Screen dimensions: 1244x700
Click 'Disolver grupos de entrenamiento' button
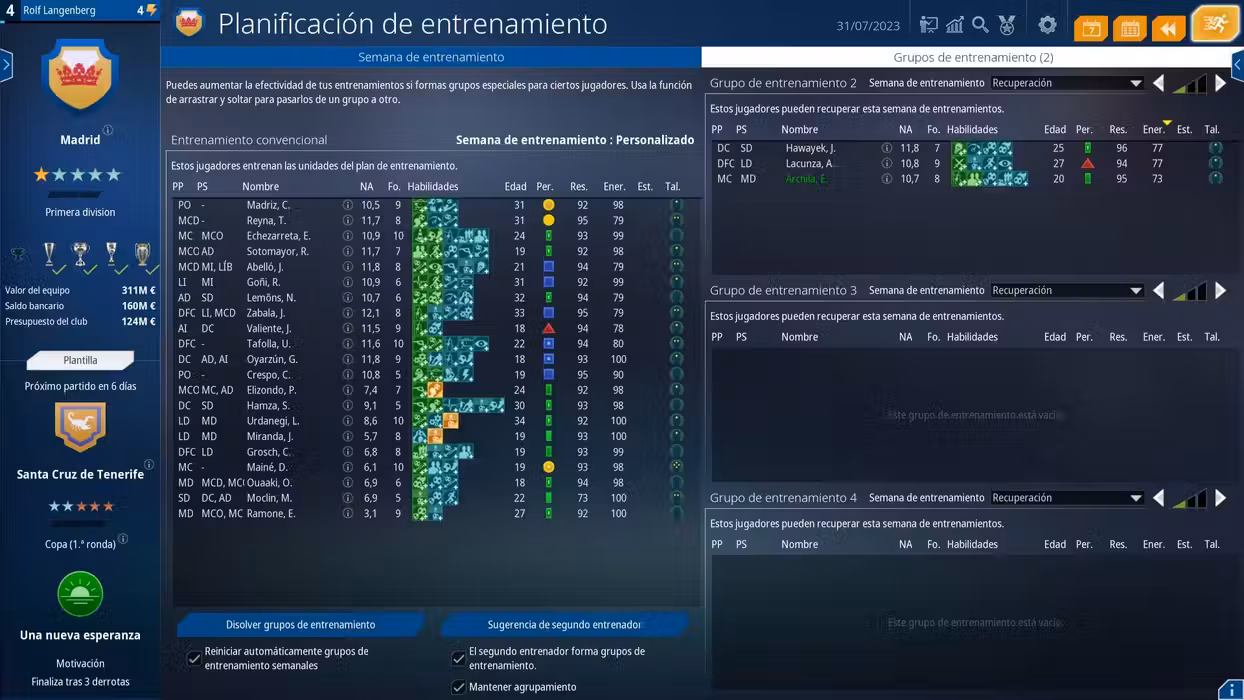(300, 625)
